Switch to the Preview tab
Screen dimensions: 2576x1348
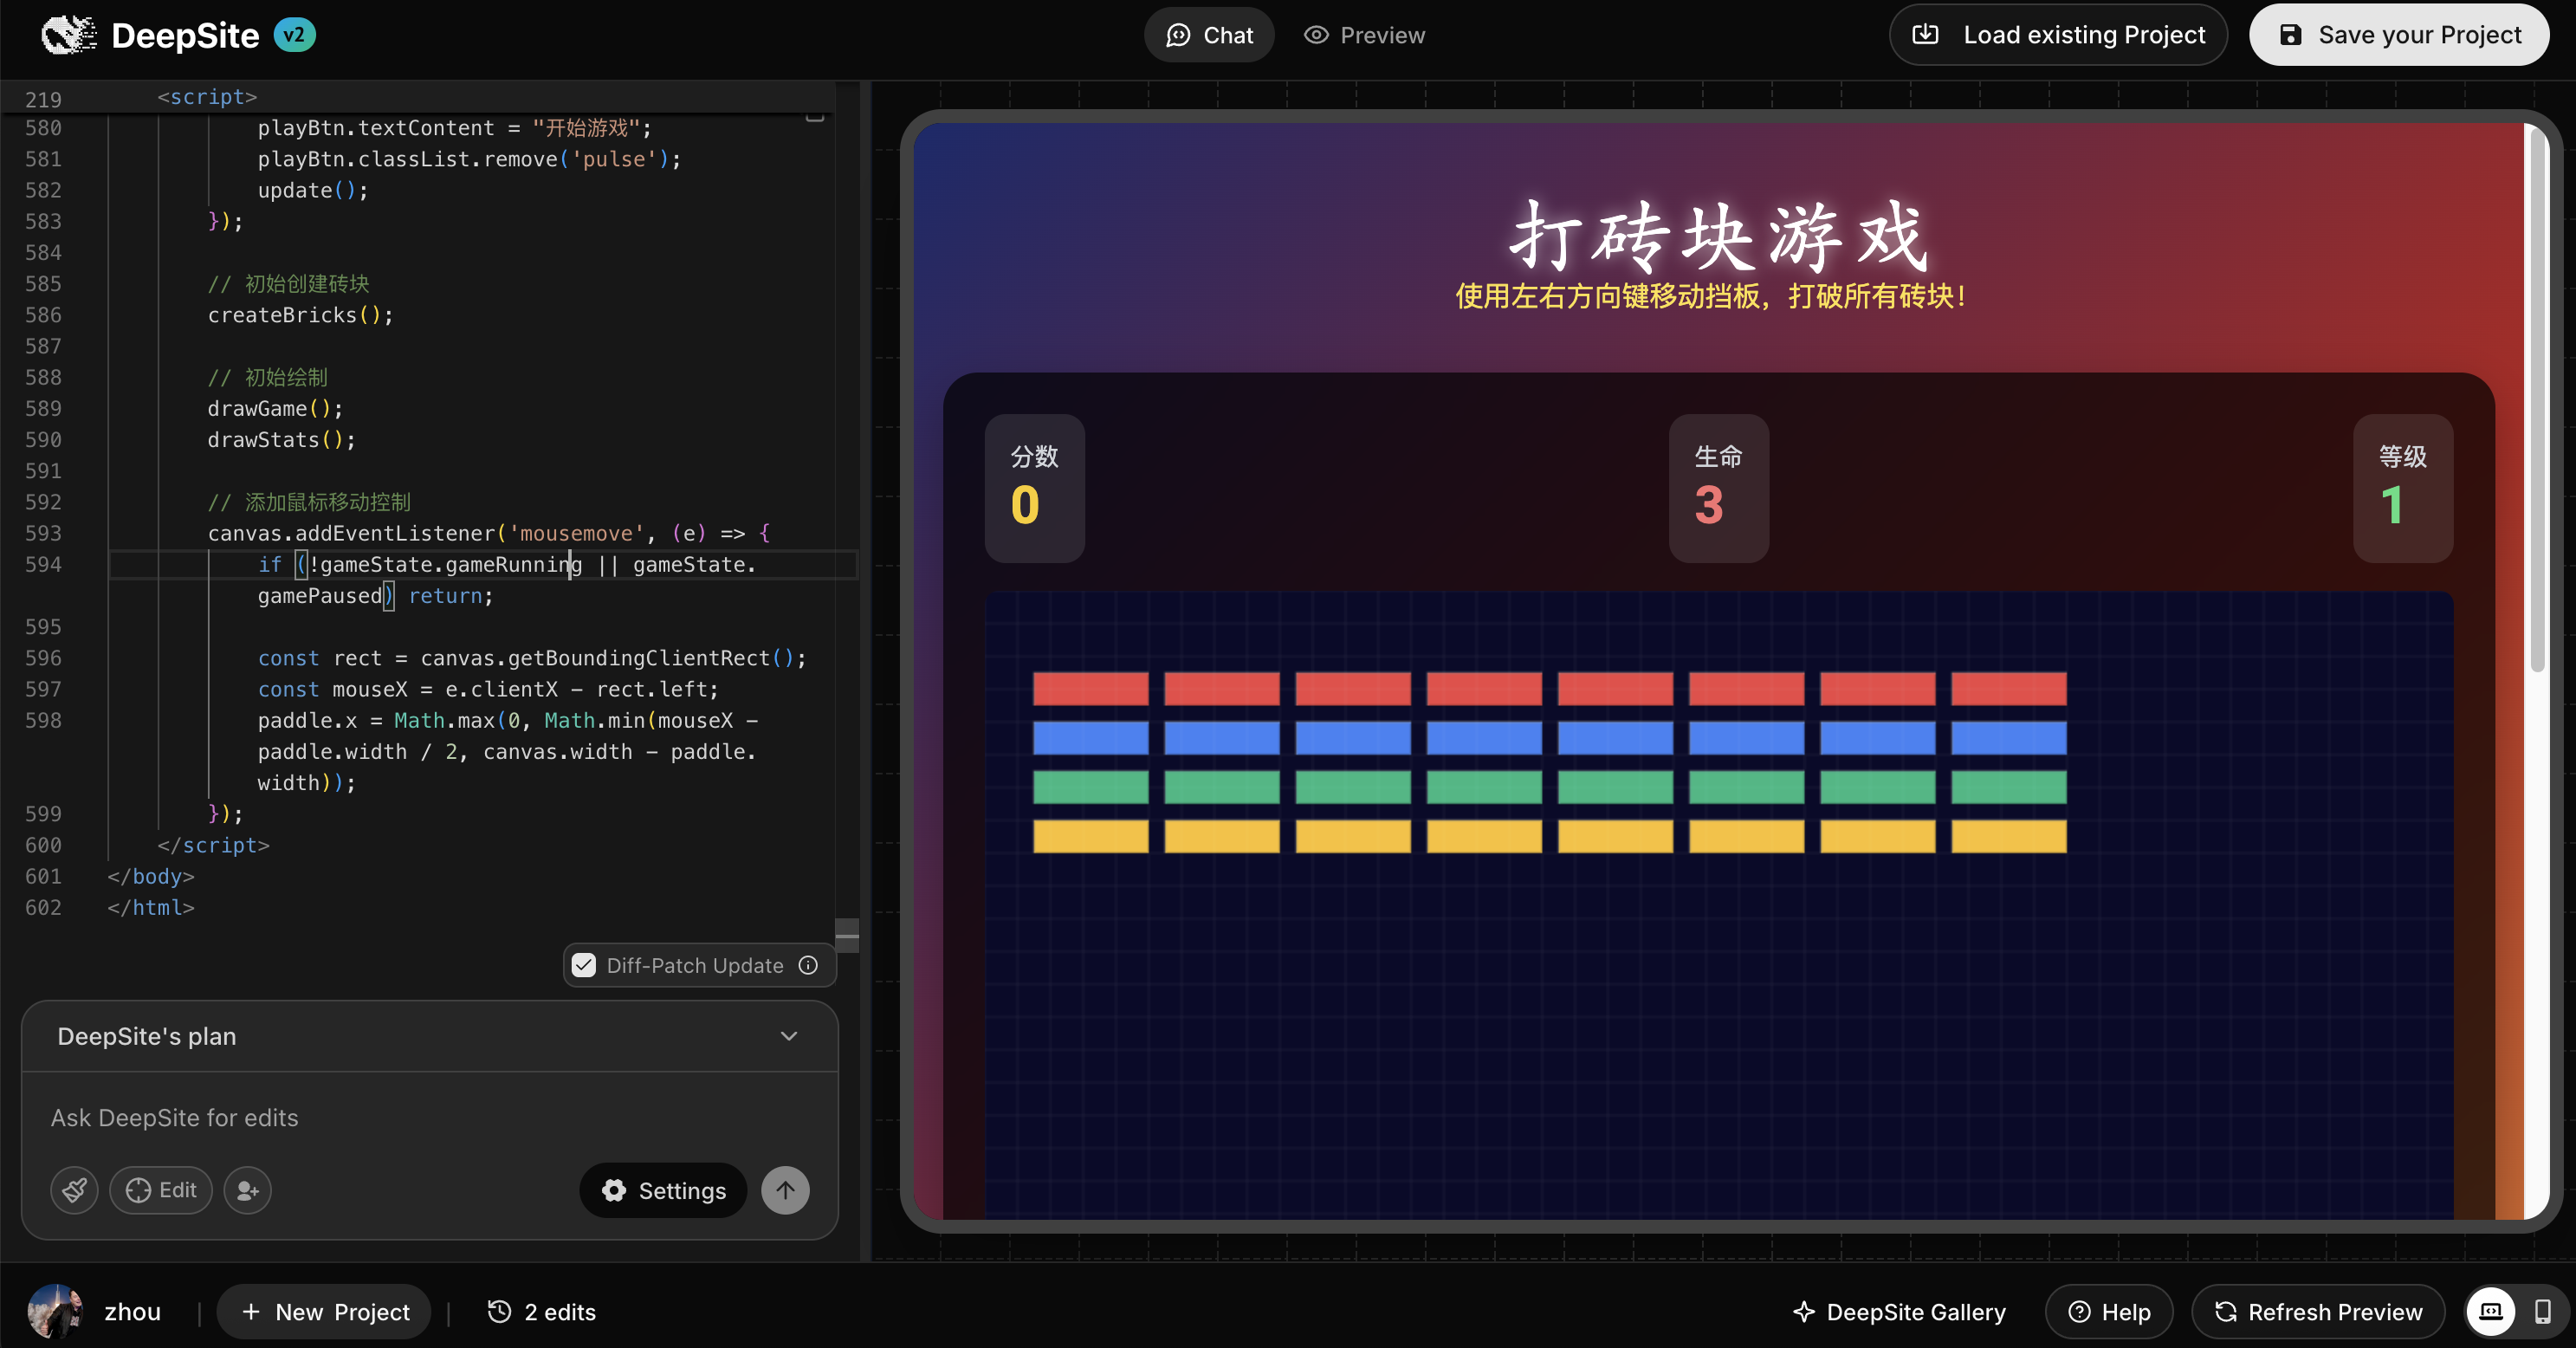click(x=1364, y=35)
